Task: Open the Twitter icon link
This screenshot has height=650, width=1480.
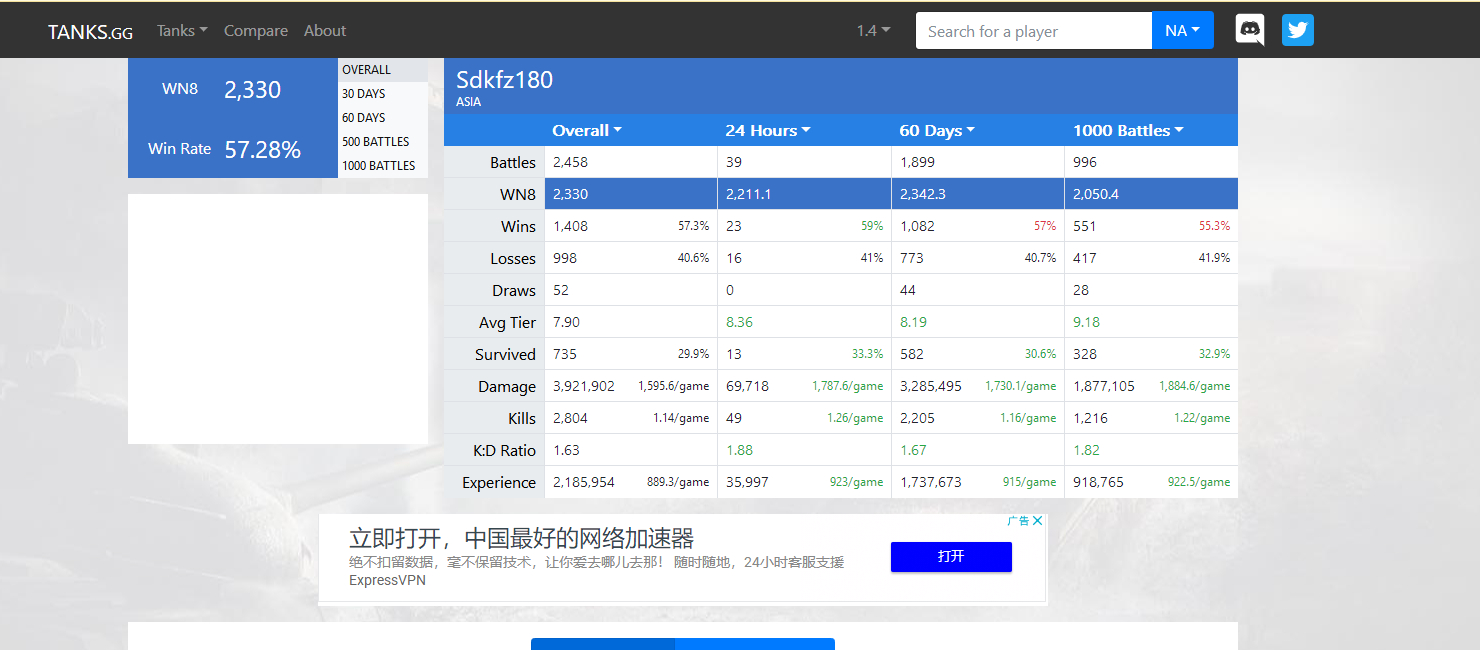Action: [1298, 30]
